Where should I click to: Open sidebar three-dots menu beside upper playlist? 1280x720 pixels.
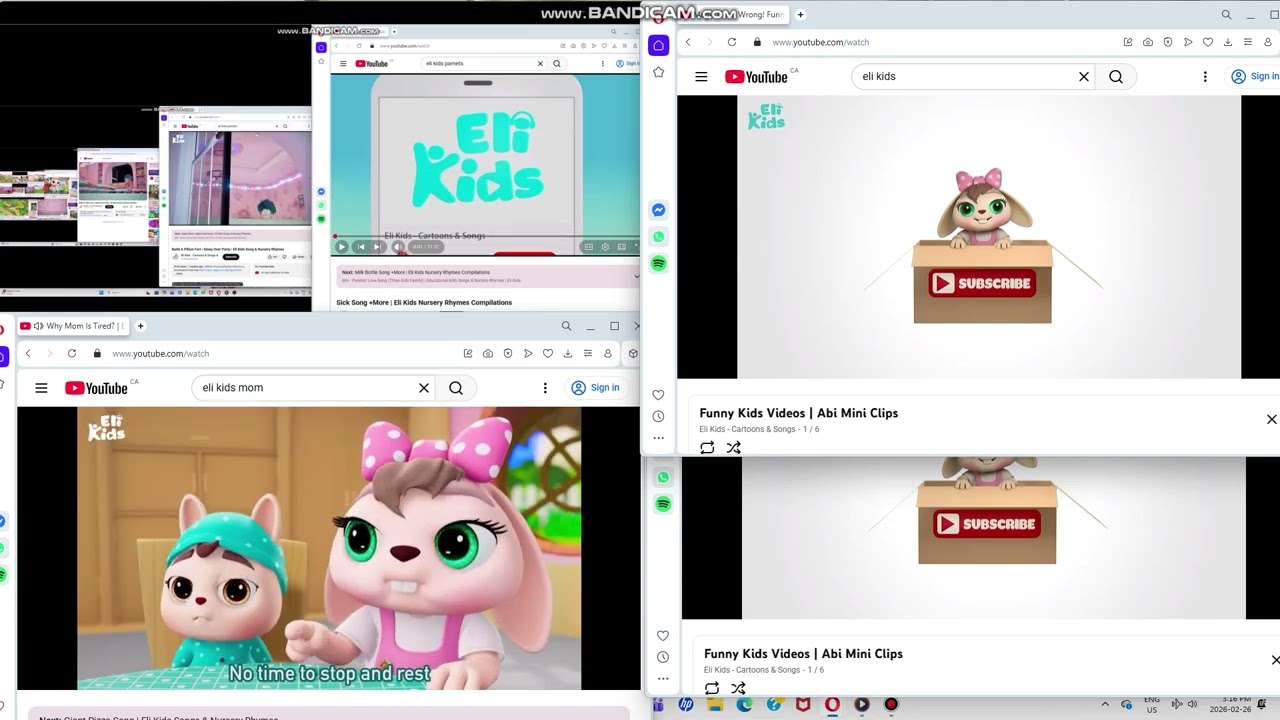[658, 438]
